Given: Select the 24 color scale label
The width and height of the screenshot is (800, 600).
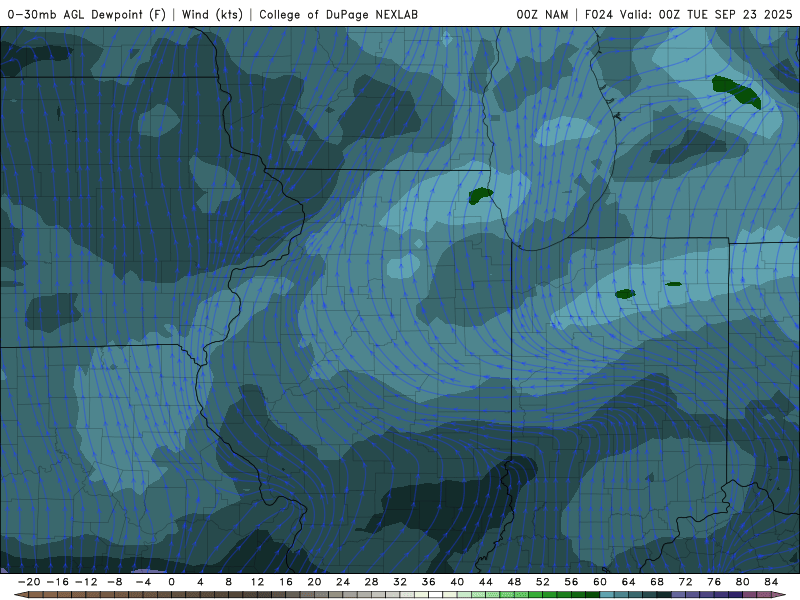Looking at the screenshot, I should 343,582.
